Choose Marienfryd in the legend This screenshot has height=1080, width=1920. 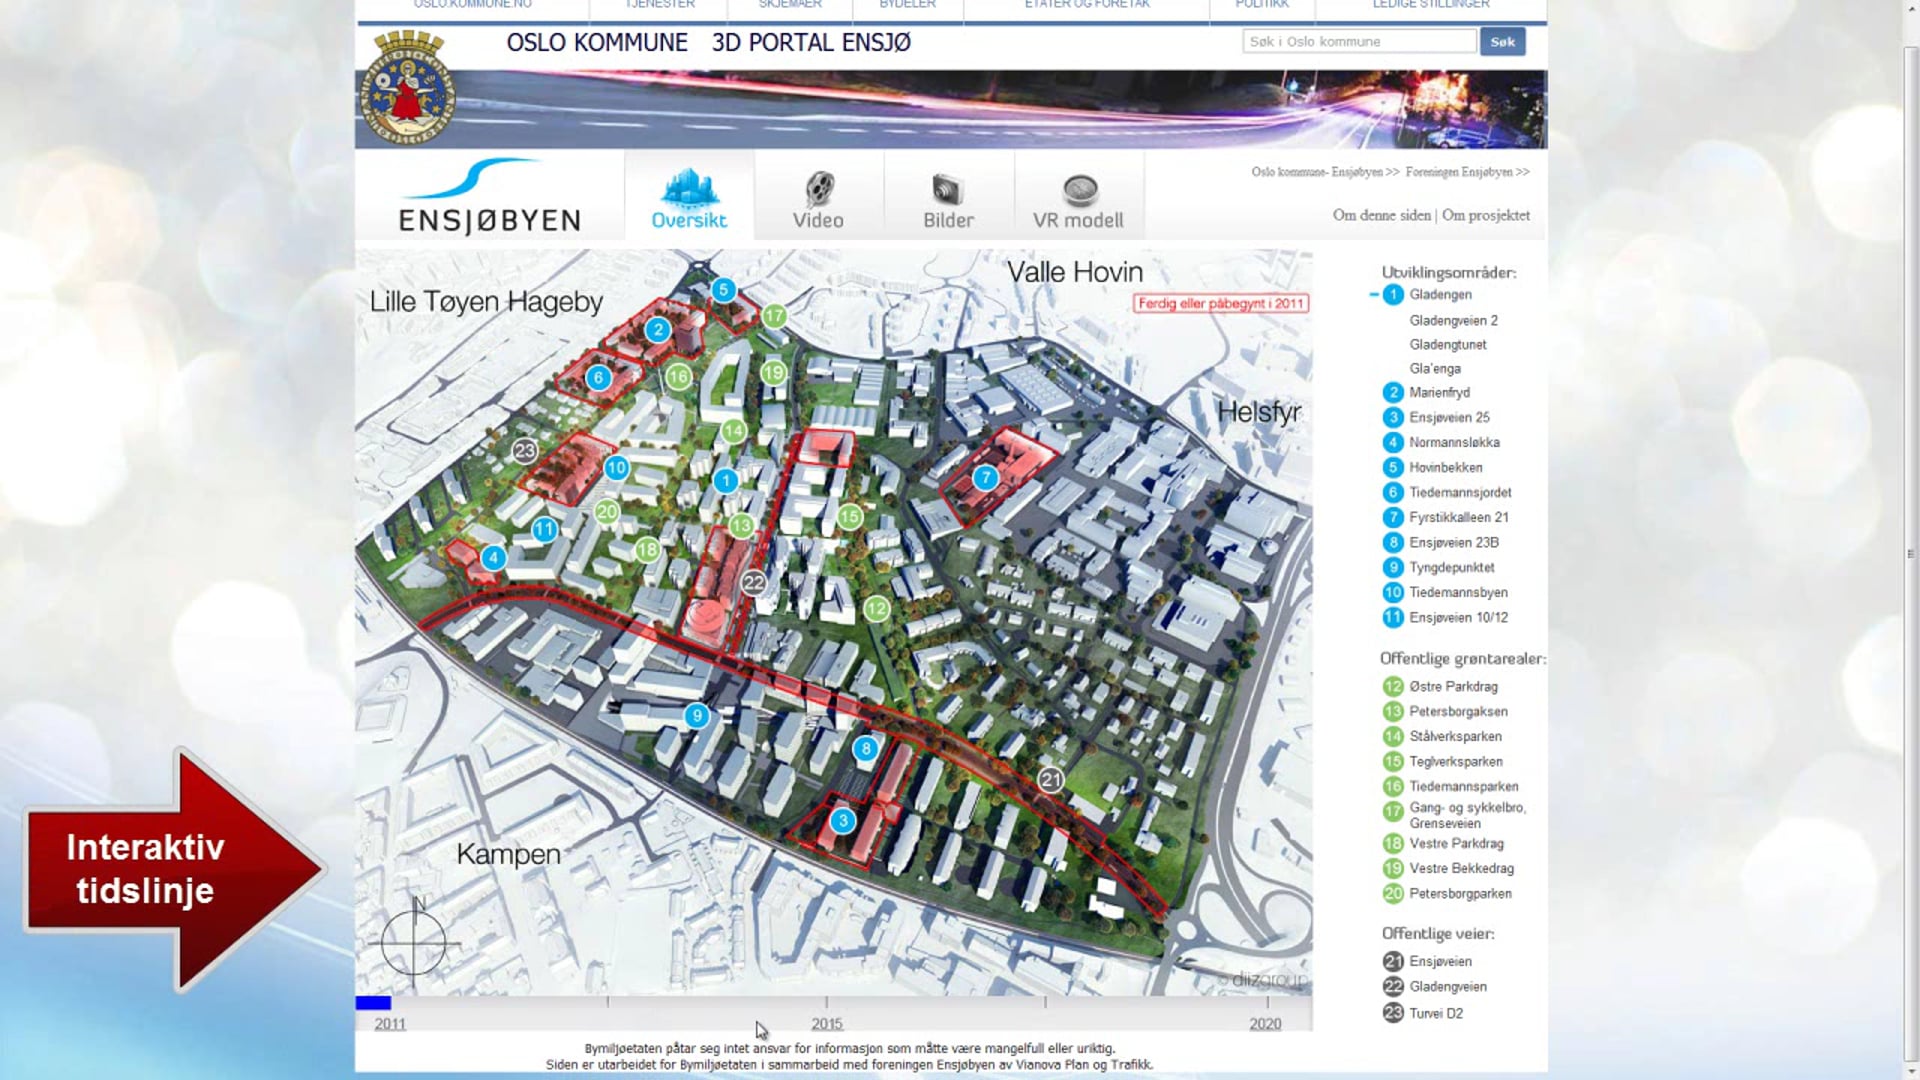click(1439, 392)
